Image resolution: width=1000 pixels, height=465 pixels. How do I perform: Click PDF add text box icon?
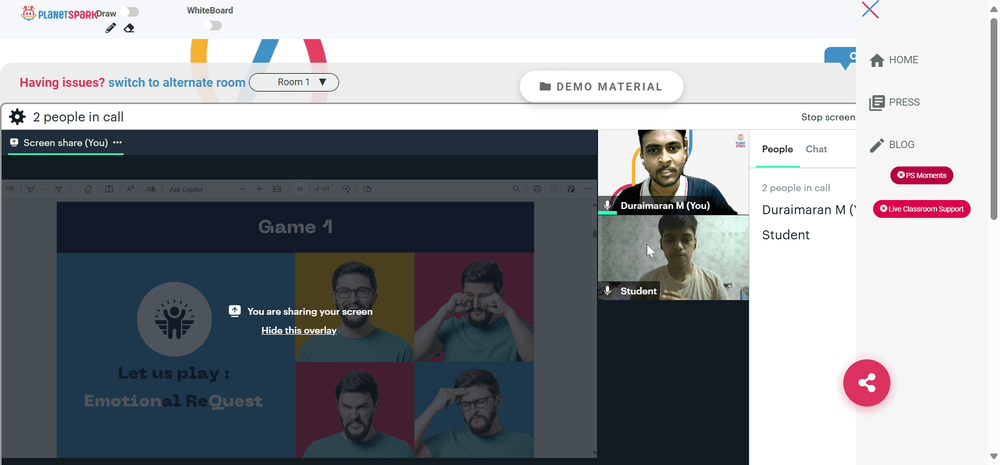click(x=109, y=189)
